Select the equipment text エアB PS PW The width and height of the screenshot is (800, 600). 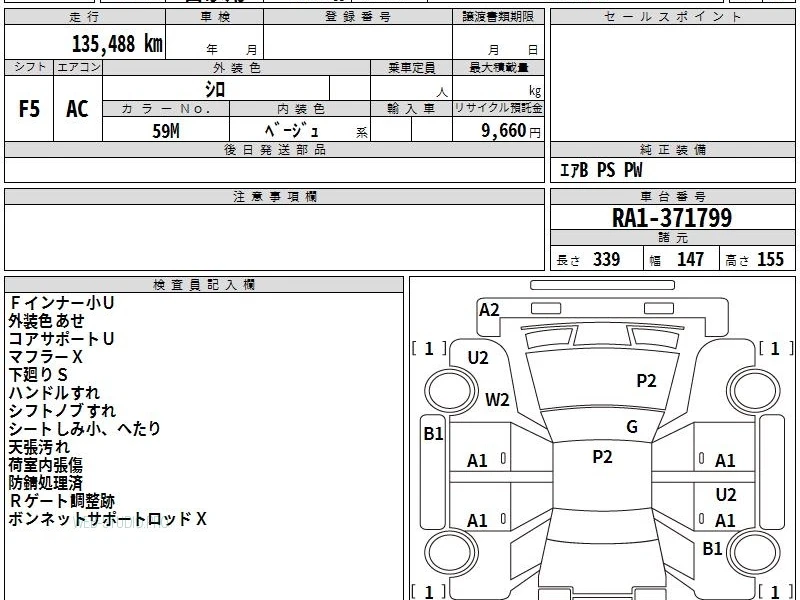(601, 170)
